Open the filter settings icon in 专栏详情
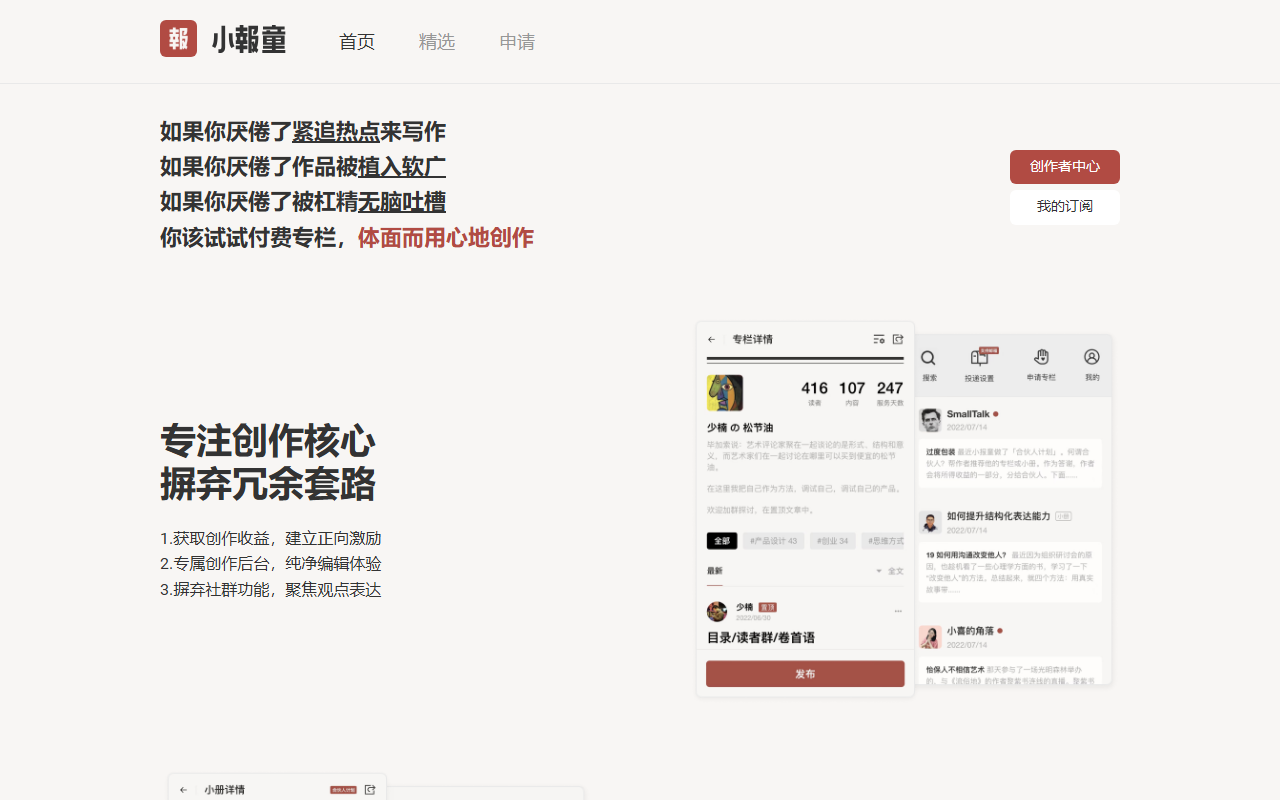1280x800 pixels. (x=879, y=339)
